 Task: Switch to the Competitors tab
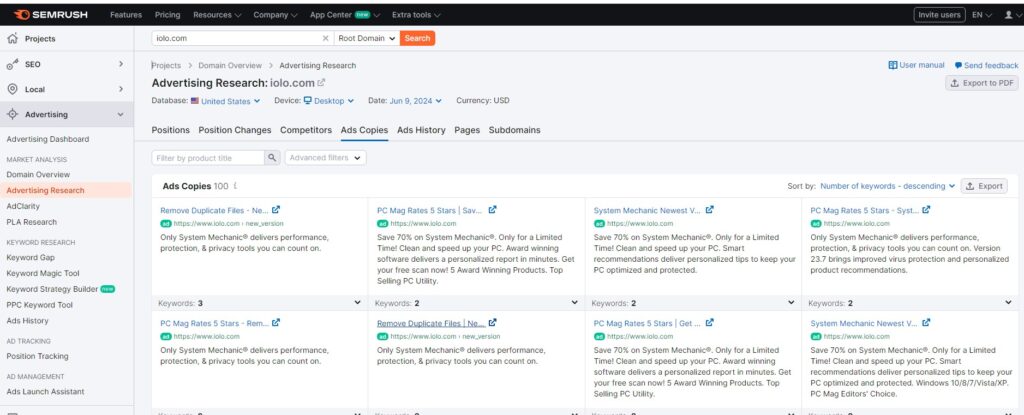pos(306,130)
